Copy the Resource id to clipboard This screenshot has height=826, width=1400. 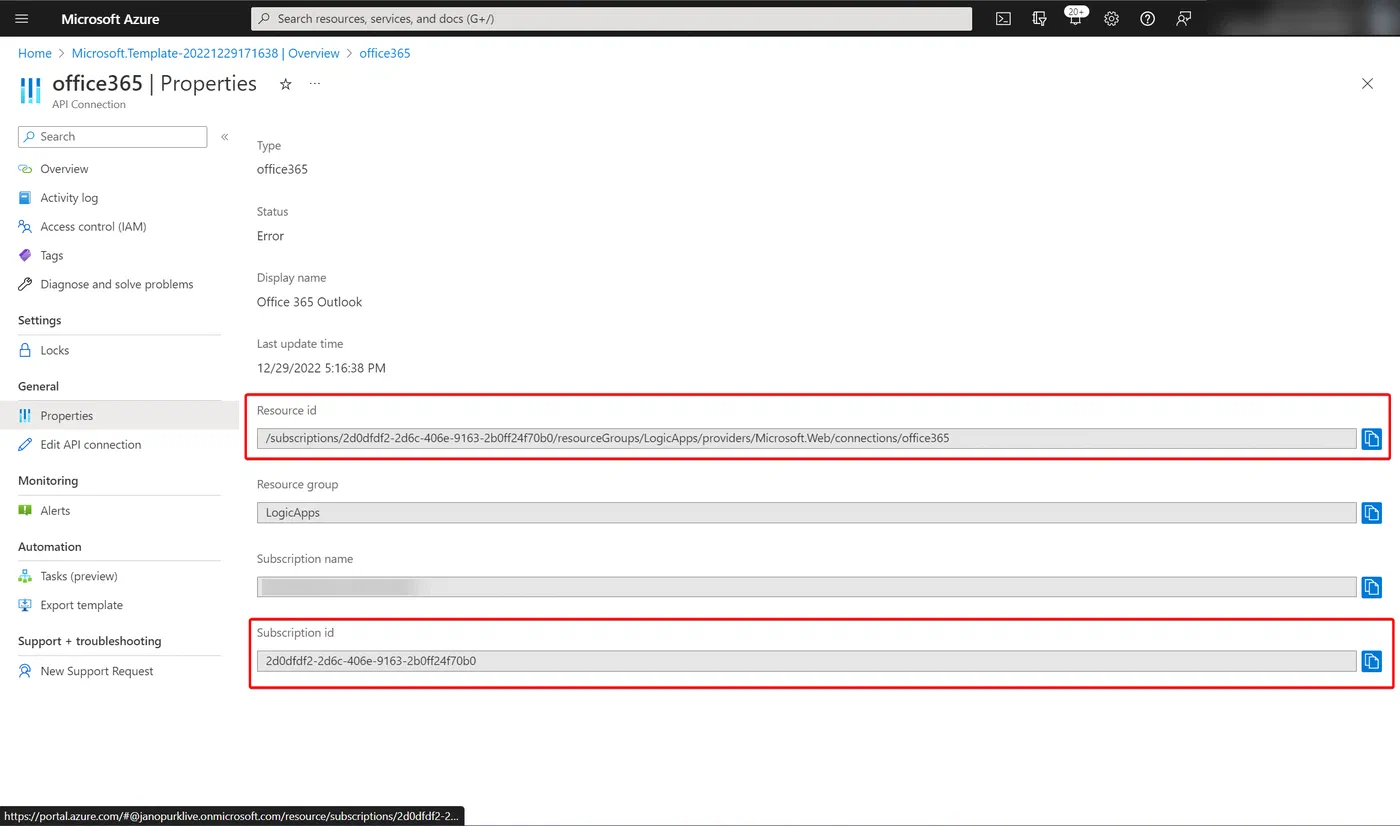(1372, 438)
